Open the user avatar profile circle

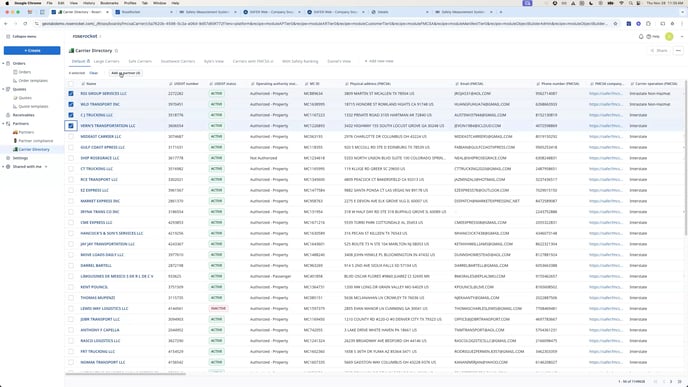(669, 37)
